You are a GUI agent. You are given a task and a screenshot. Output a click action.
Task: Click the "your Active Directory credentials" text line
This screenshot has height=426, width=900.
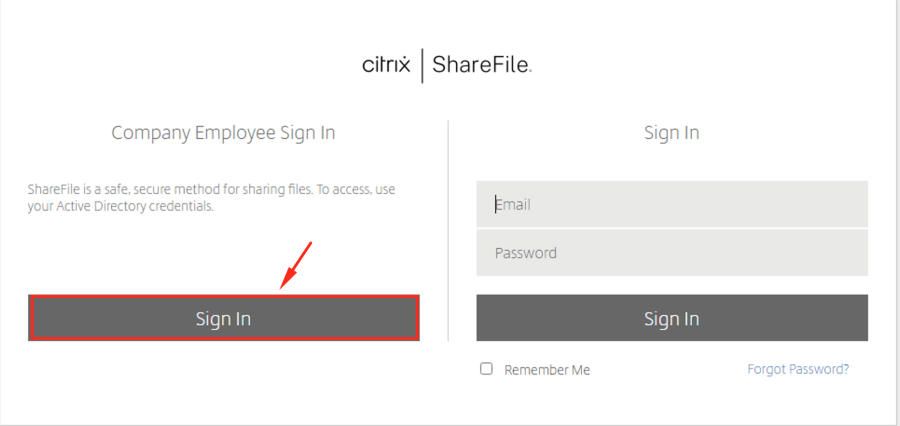coord(121,208)
